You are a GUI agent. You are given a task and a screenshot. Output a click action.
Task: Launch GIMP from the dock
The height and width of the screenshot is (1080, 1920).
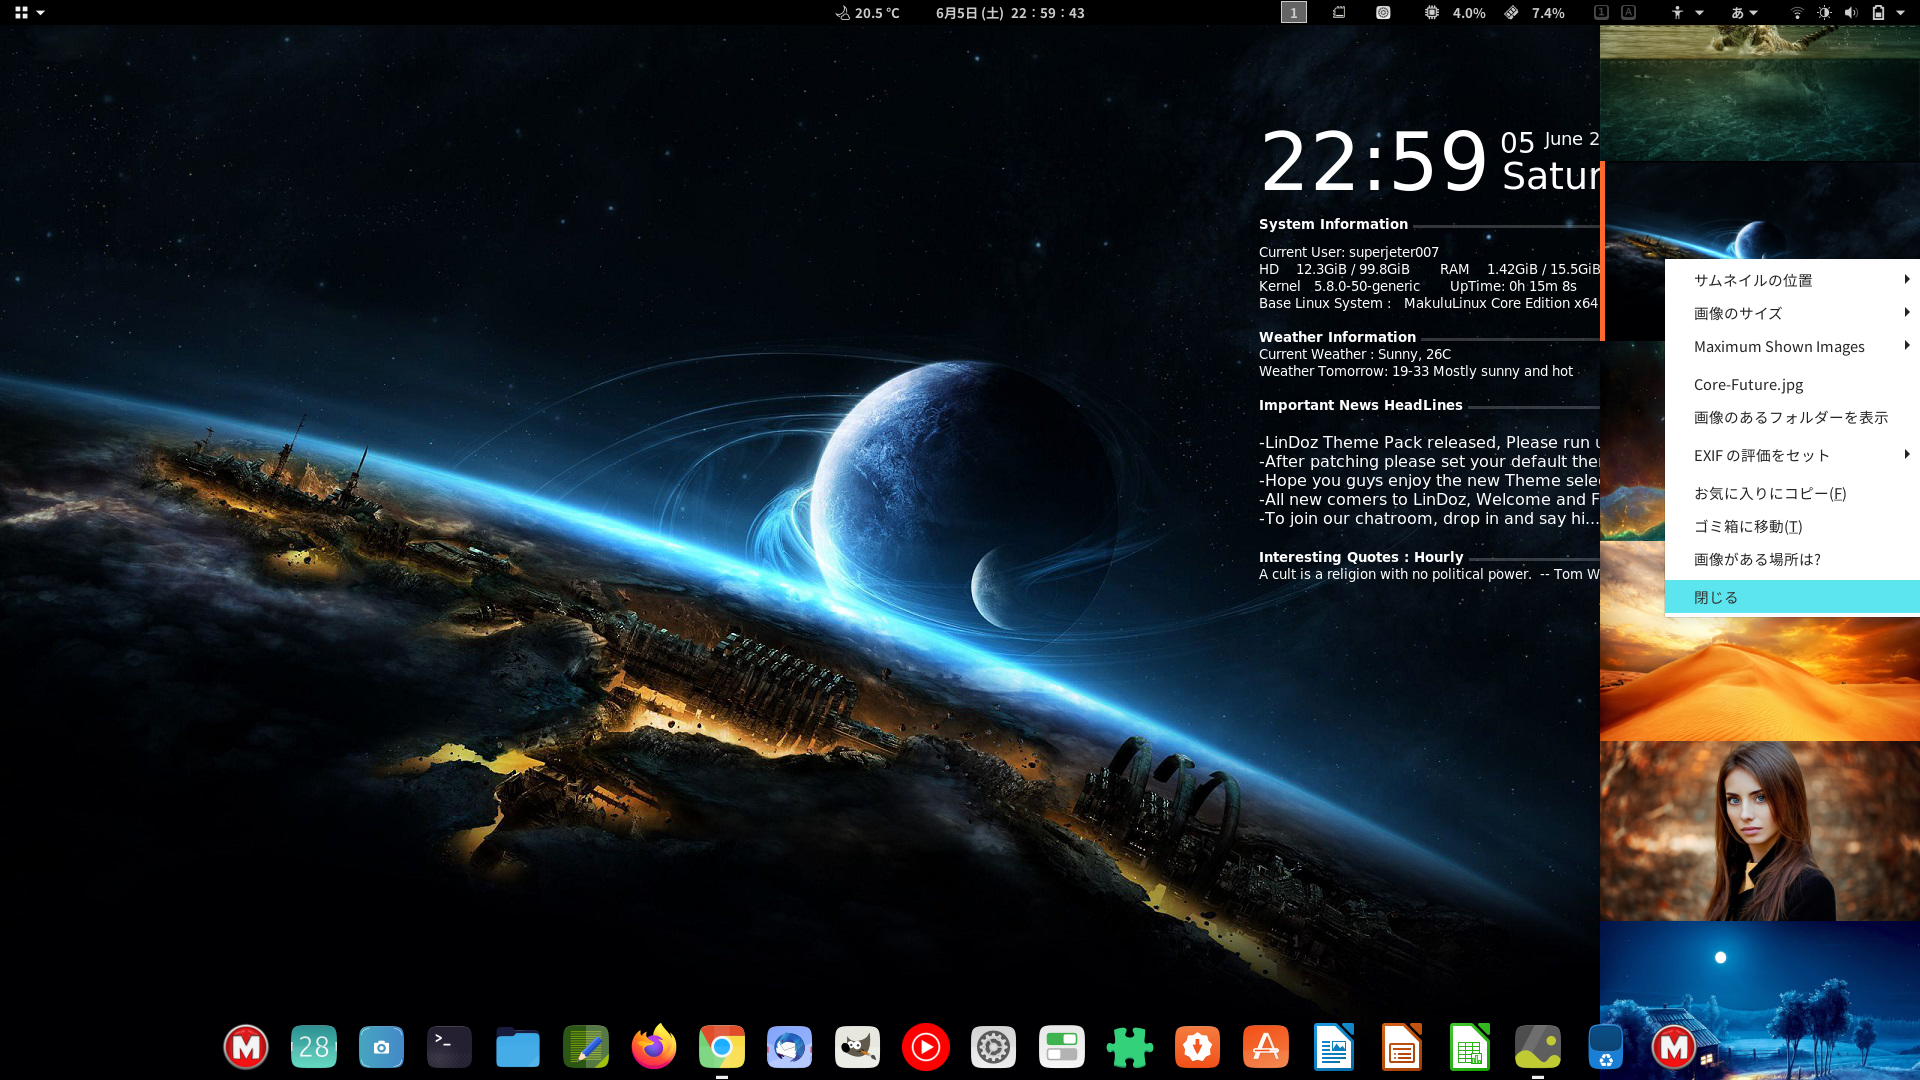point(857,1047)
